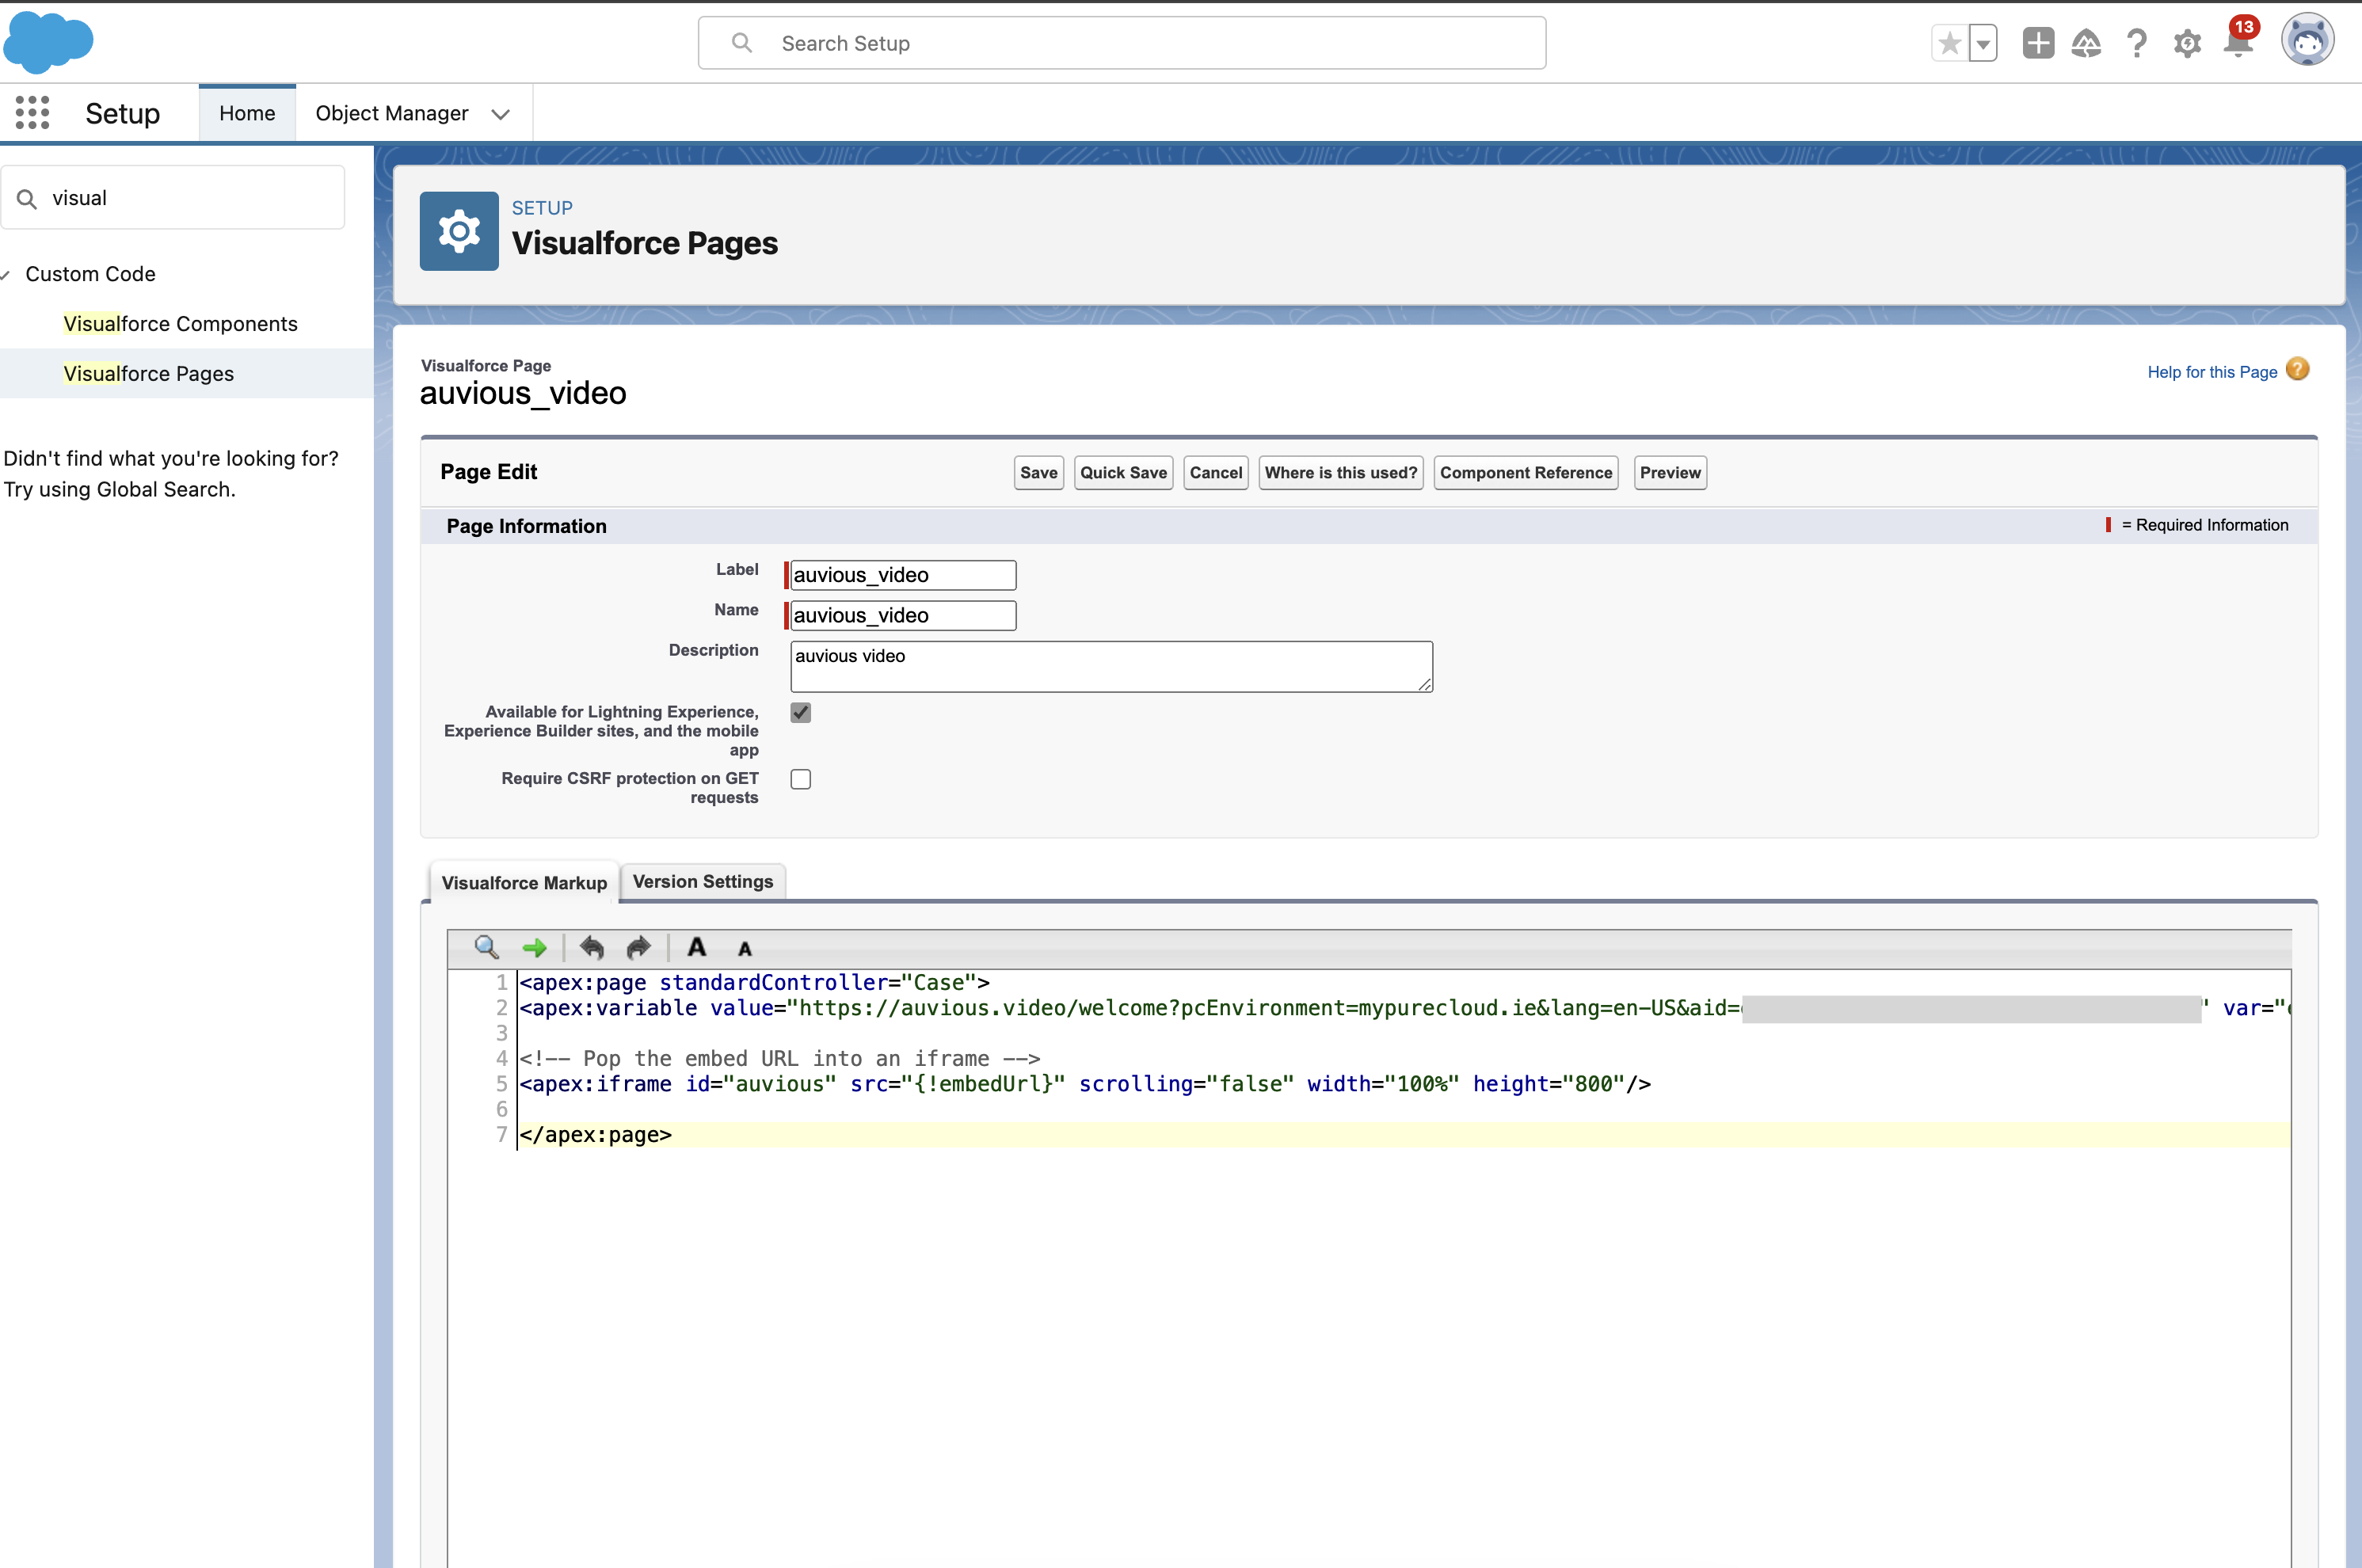2362x1568 pixels.
Task: Click the increase font size icon in editor
Action: 695,947
